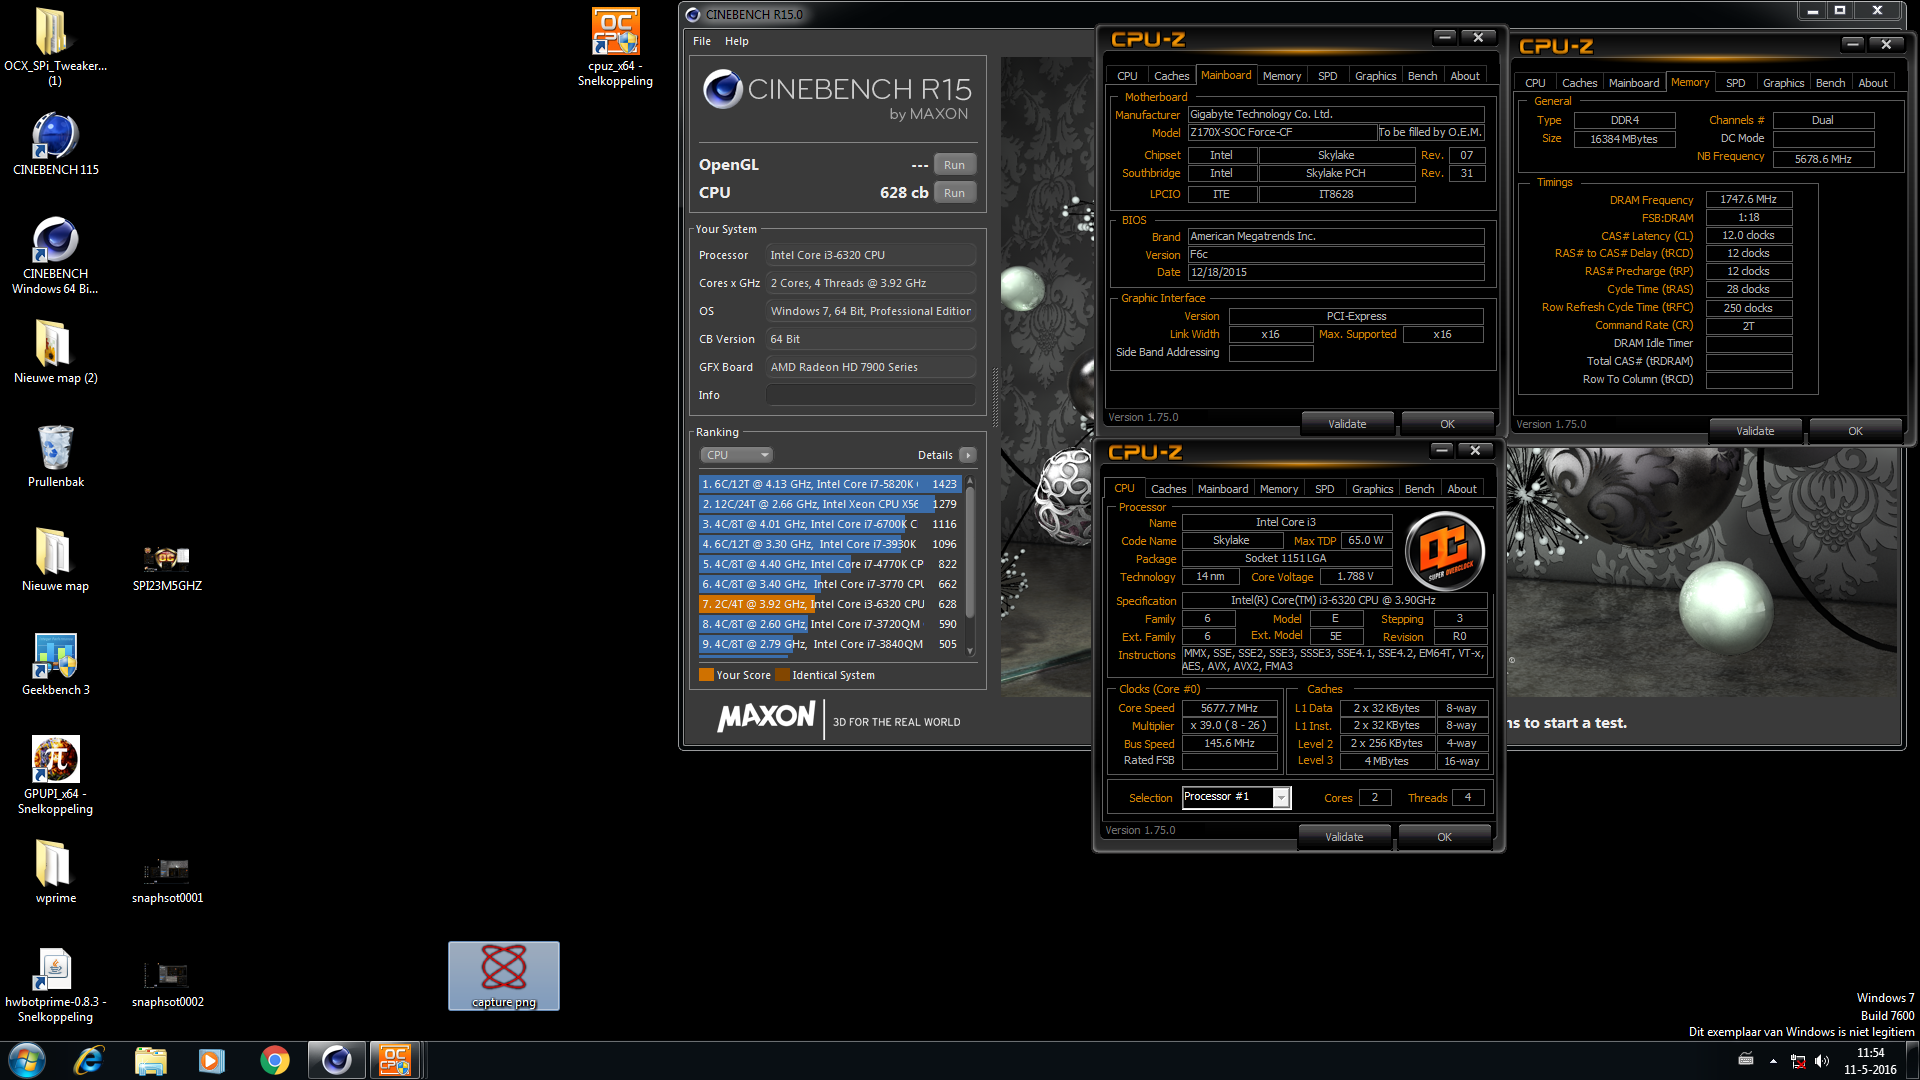Open snaphsot0002 image file
1920x1080 pixels.
(167, 984)
